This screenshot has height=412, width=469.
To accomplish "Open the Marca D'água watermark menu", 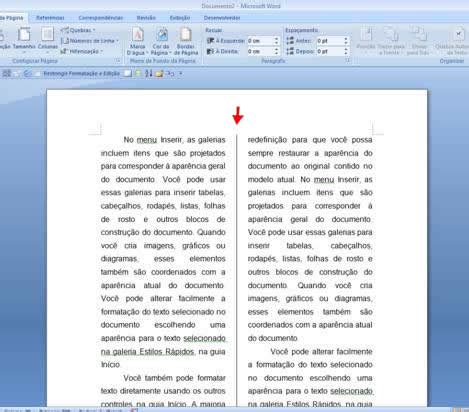I will coord(137,41).
